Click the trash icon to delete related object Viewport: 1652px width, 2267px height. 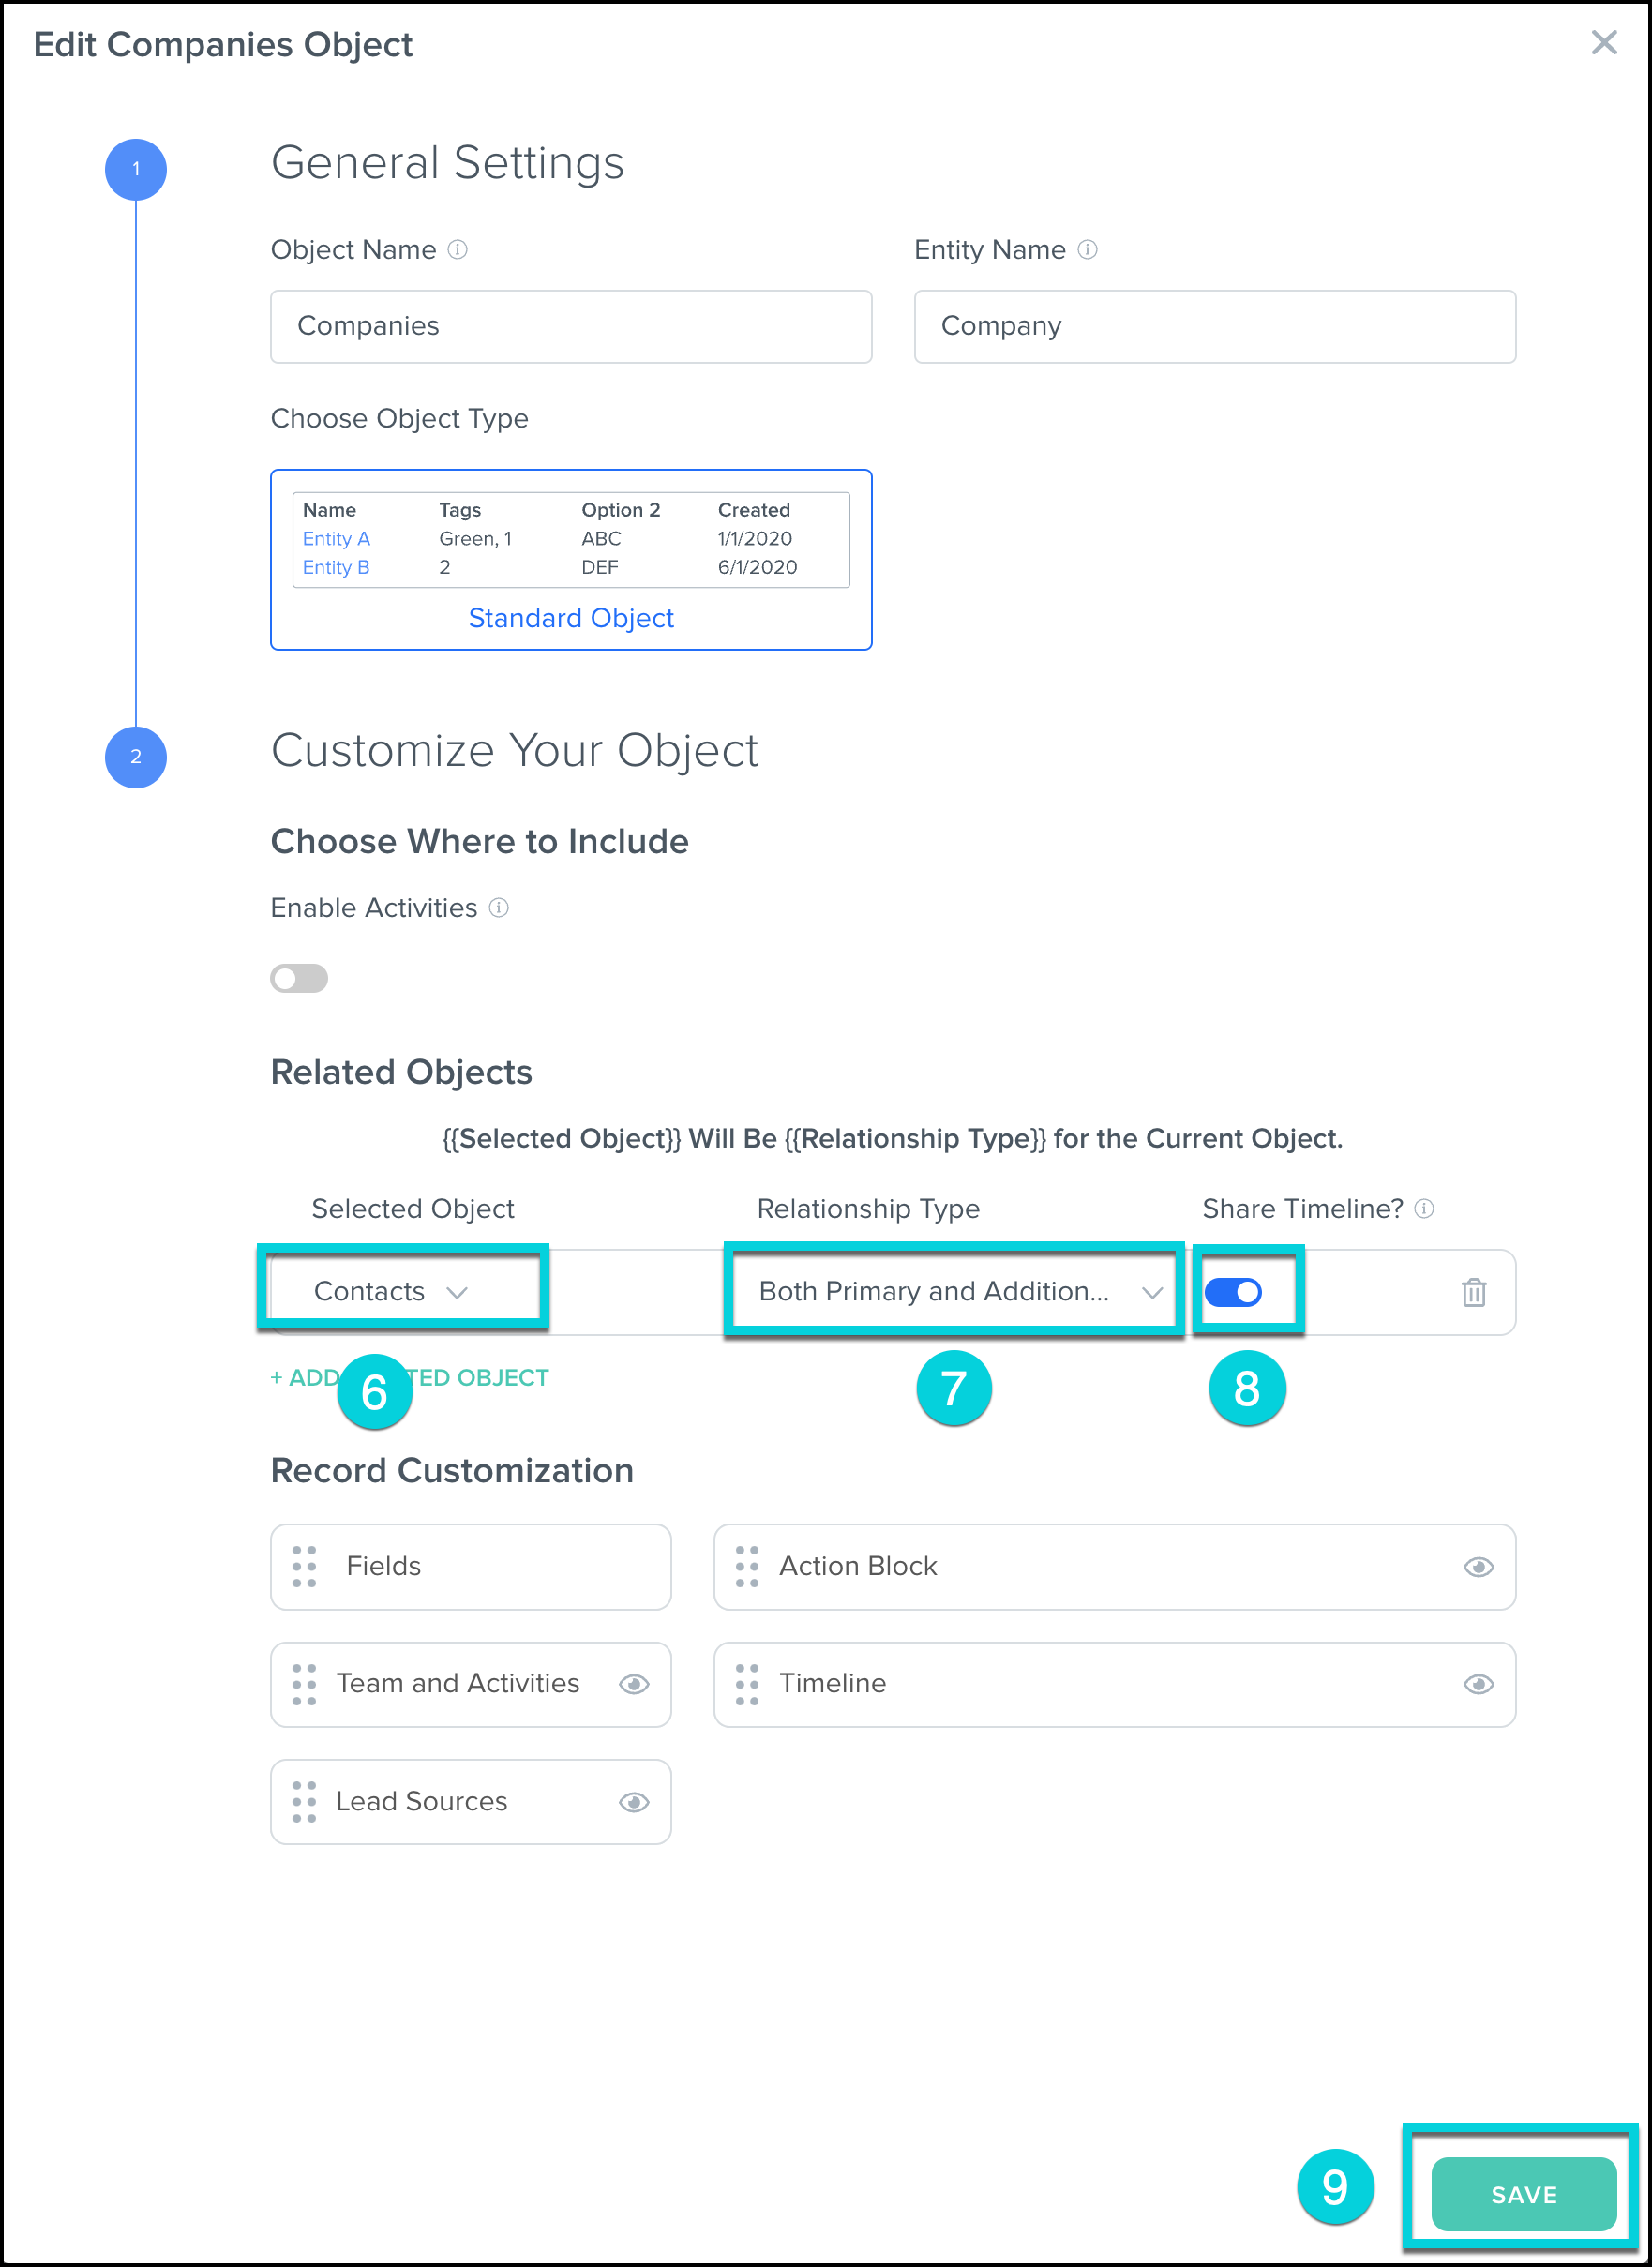[1473, 1292]
